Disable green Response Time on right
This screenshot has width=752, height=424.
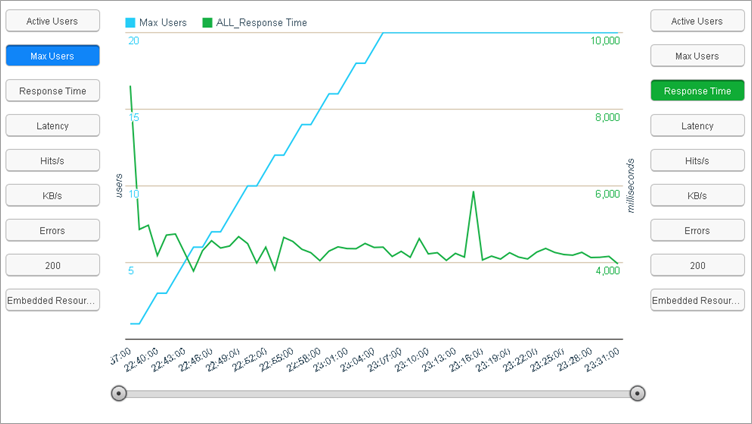point(697,91)
